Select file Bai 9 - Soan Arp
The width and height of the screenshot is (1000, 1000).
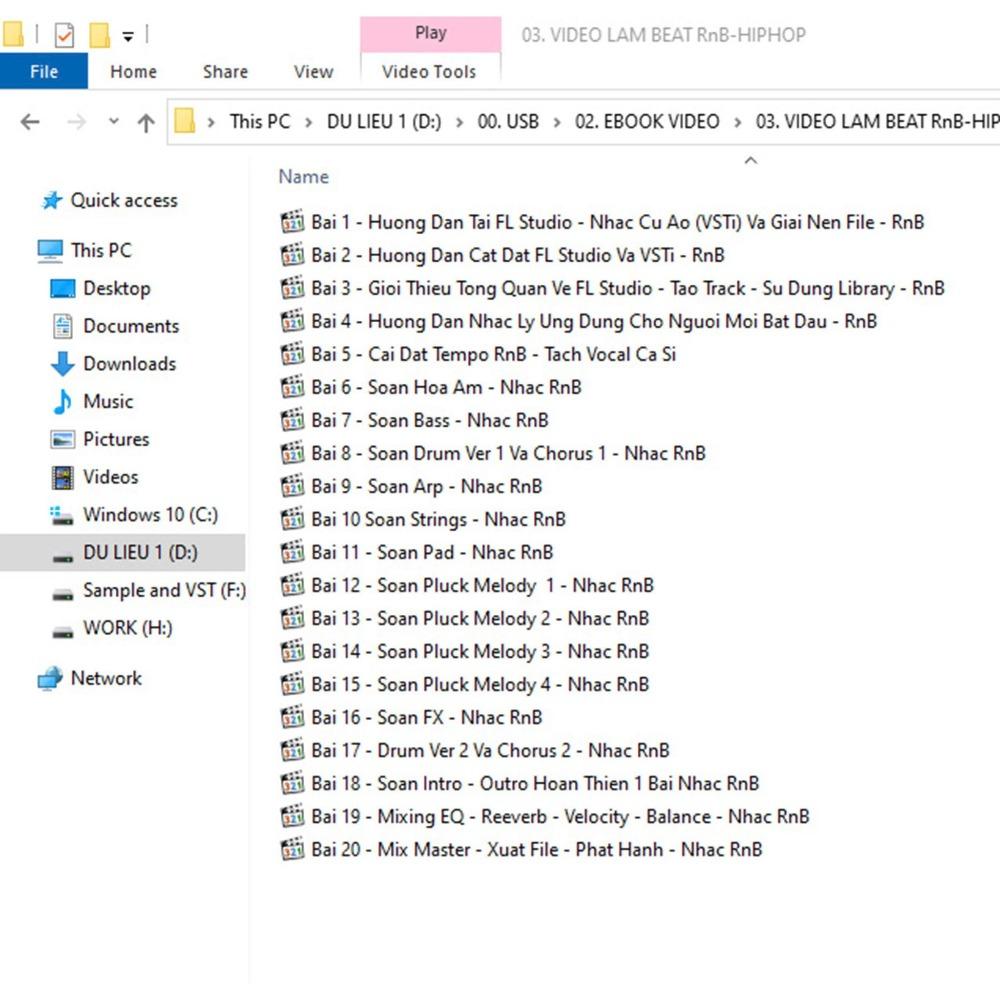[x=427, y=487]
